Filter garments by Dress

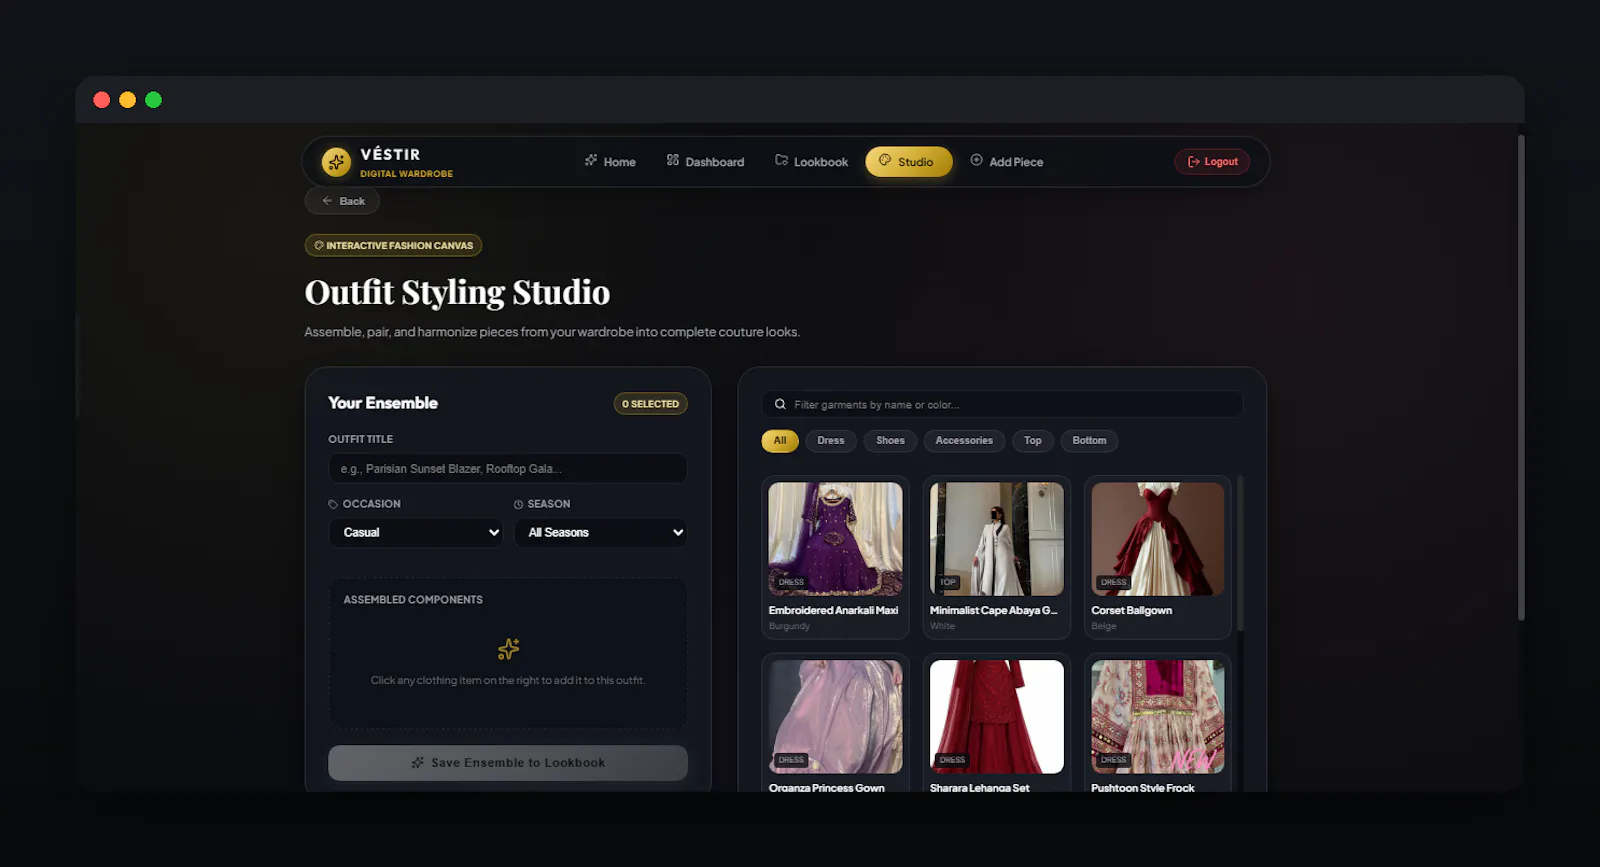(x=830, y=441)
